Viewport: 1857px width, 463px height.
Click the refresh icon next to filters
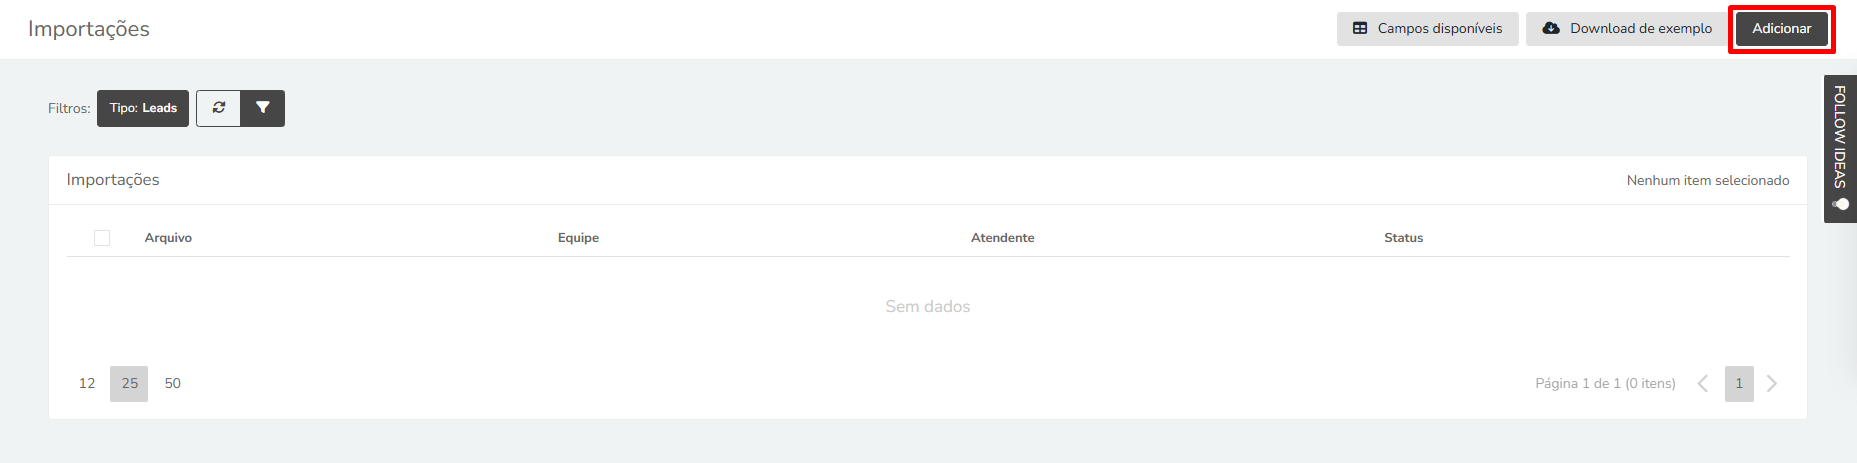click(218, 108)
